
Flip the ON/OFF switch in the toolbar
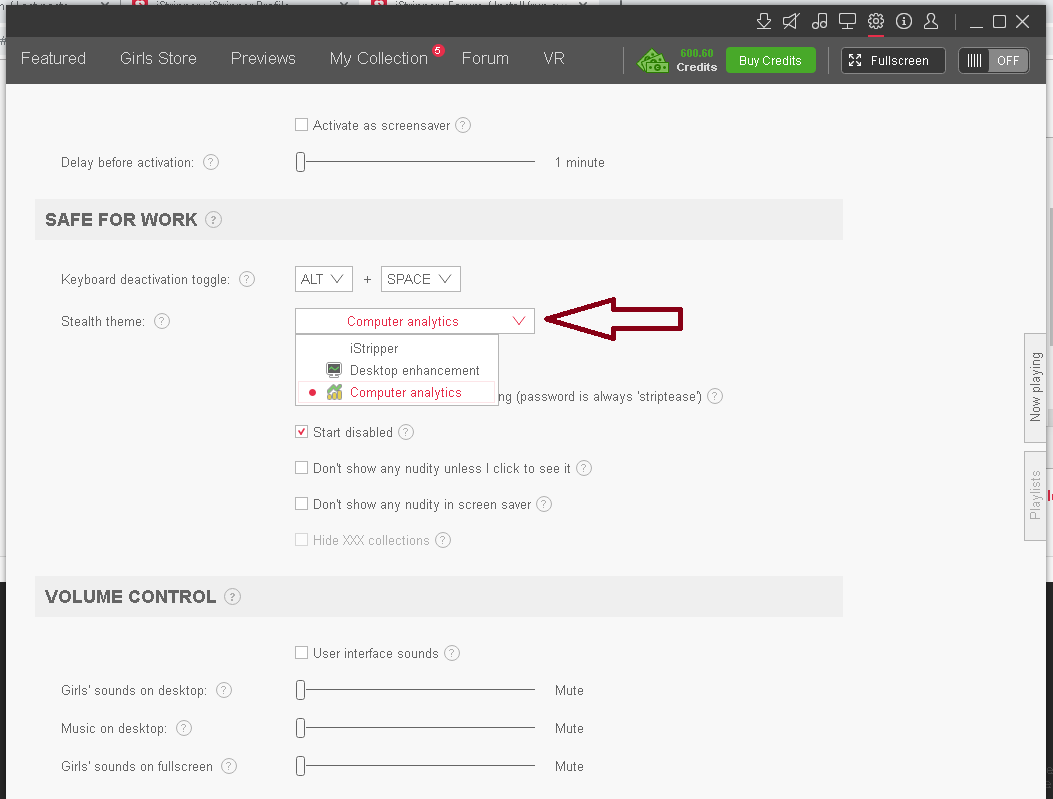(993, 60)
